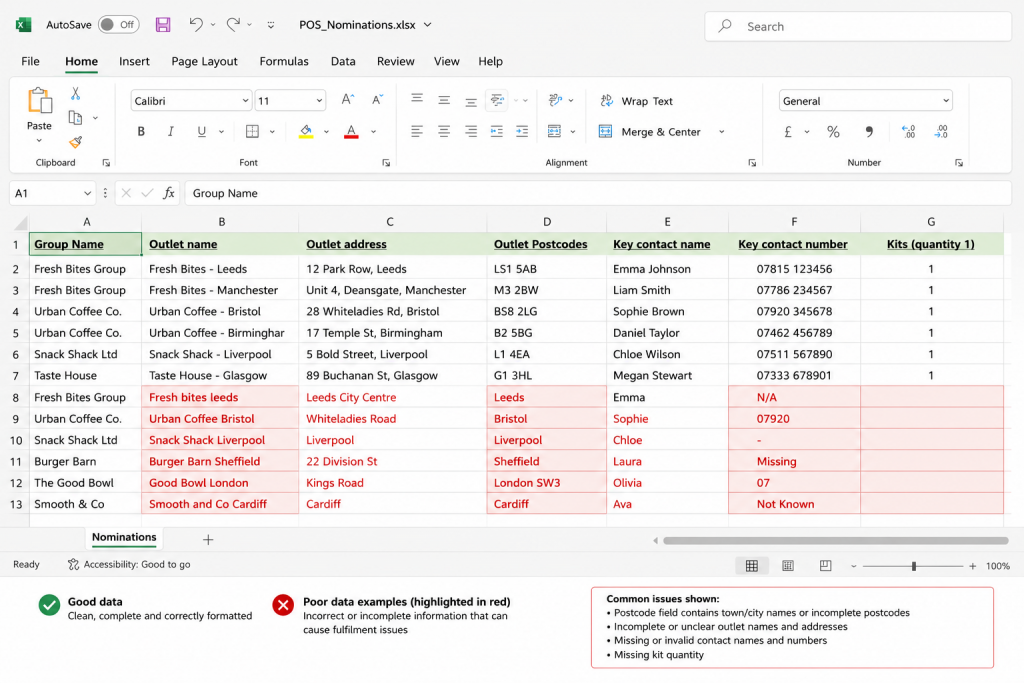Click Merge & Center button

tap(649, 132)
